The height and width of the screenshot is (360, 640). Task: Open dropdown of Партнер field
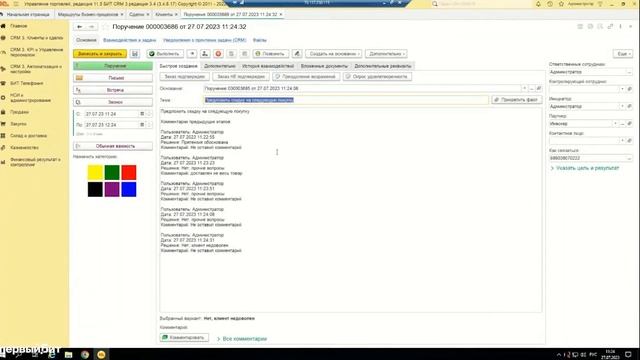click(x=616, y=123)
